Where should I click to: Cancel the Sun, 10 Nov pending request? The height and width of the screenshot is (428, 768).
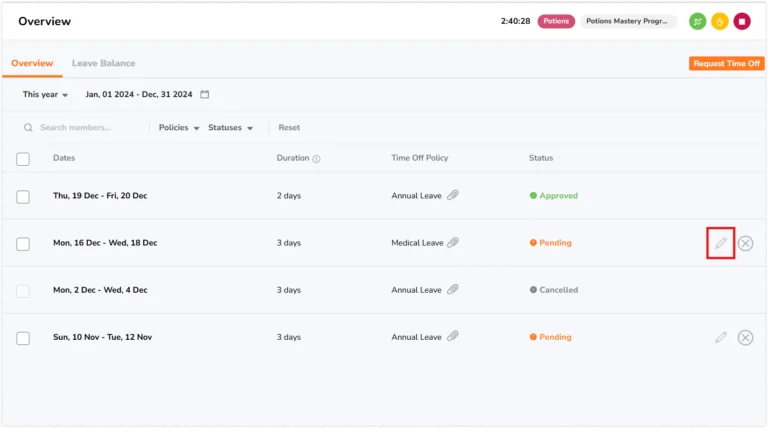point(745,337)
